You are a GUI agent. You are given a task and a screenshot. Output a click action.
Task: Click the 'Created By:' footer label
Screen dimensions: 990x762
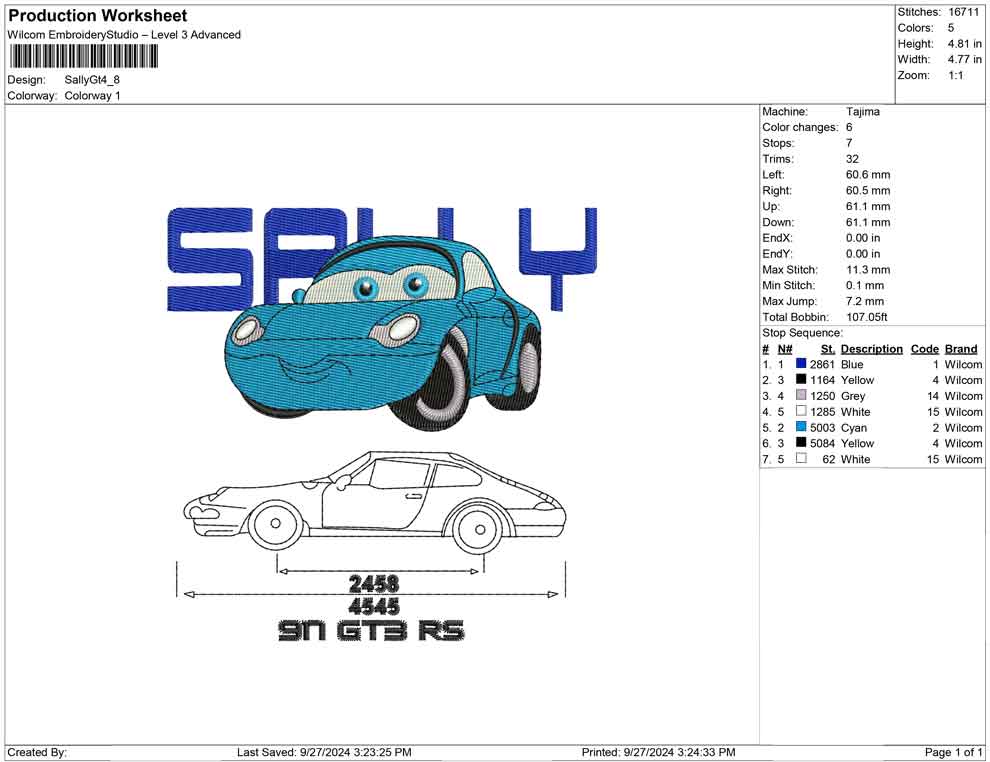[37, 752]
